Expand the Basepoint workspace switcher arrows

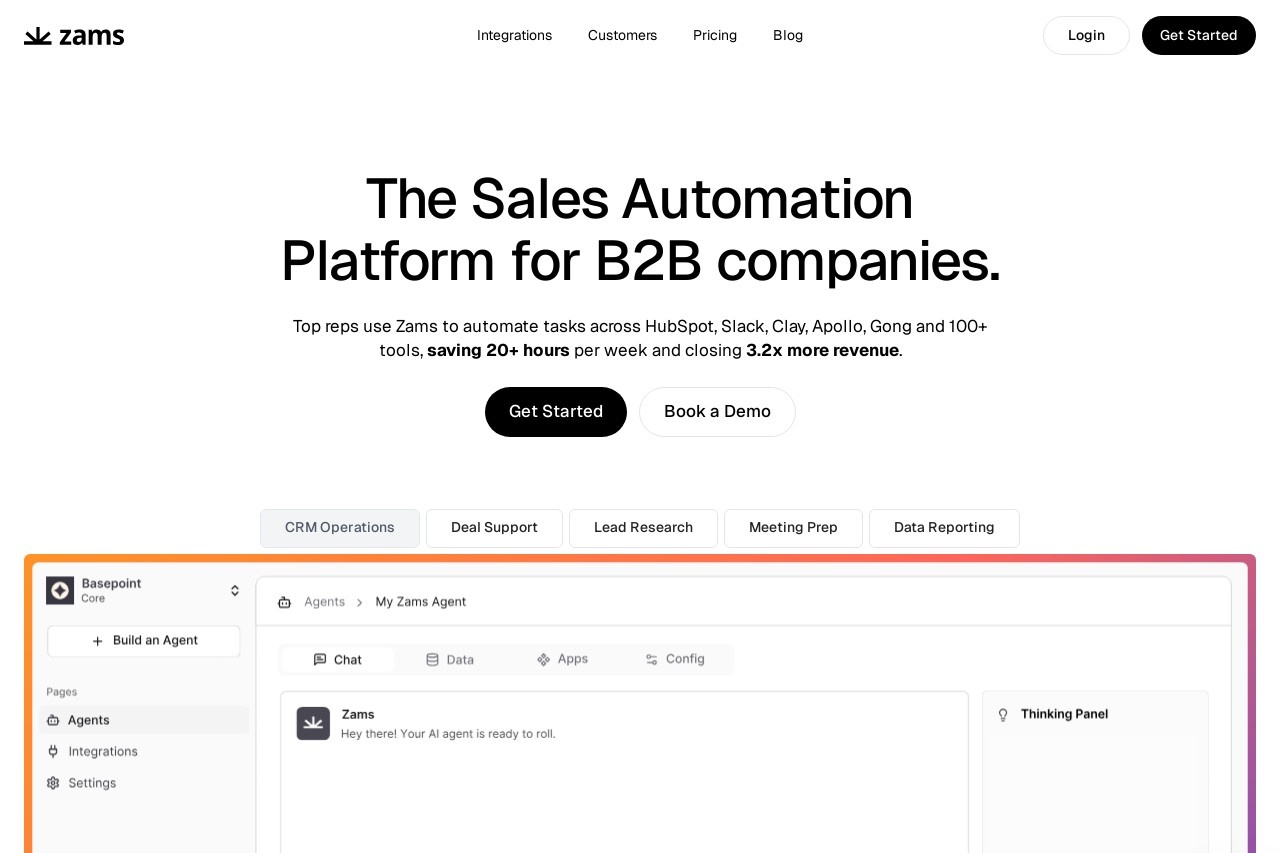pos(235,590)
